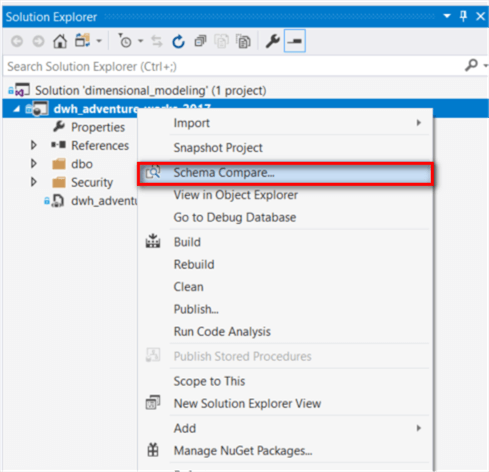Image resolution: width=489 pixels, height=472 pixels.
Task: Open the dropdown next to the view switcher icon
Action: [99, 41]
